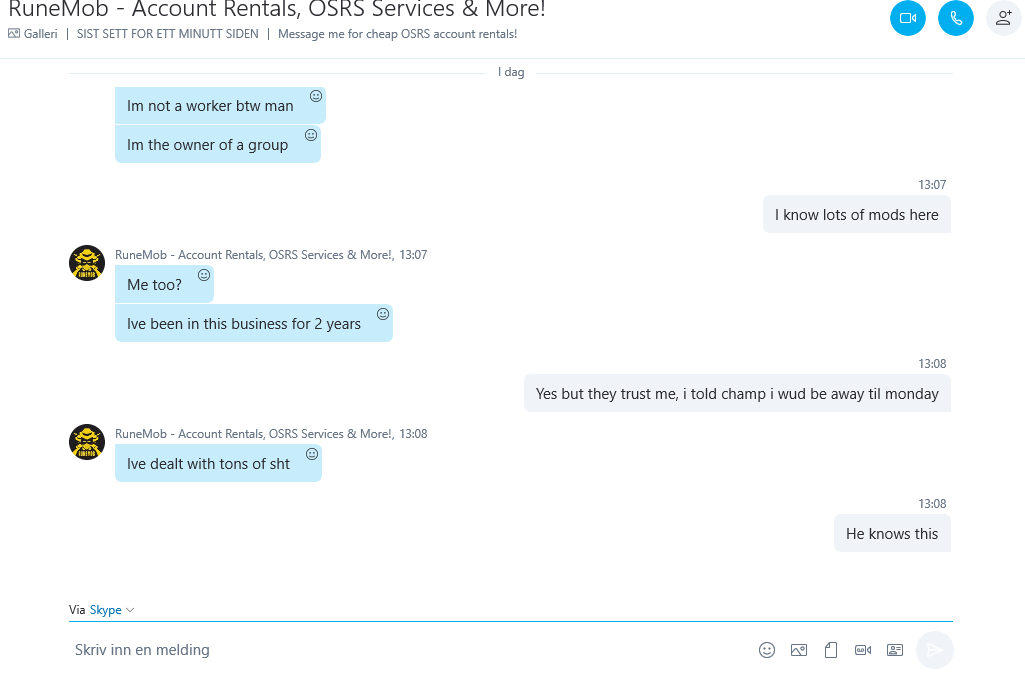Attach an image using the picture icon
This screenshot has height=674, width=1025.
[x=799, y=650]
